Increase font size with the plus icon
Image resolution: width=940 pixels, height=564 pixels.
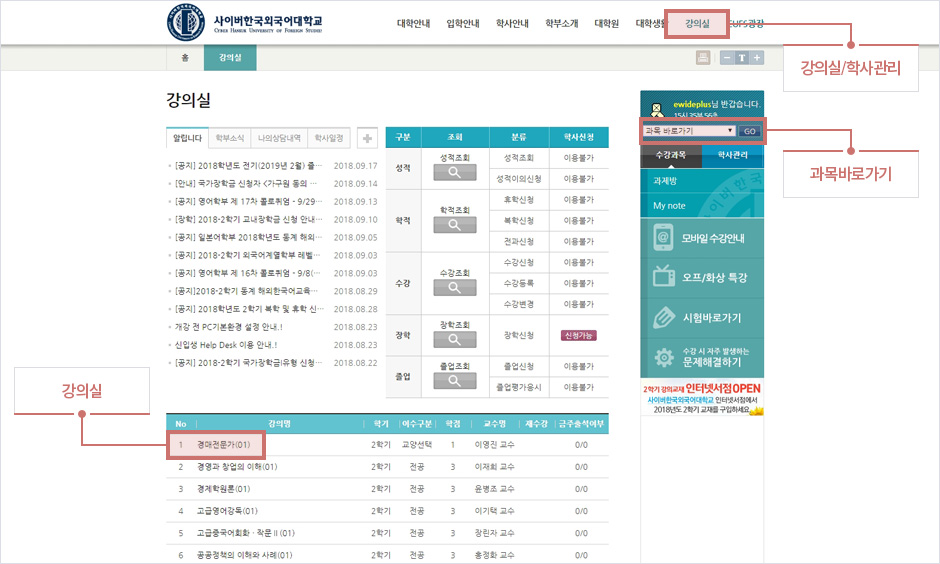[757, 58]
